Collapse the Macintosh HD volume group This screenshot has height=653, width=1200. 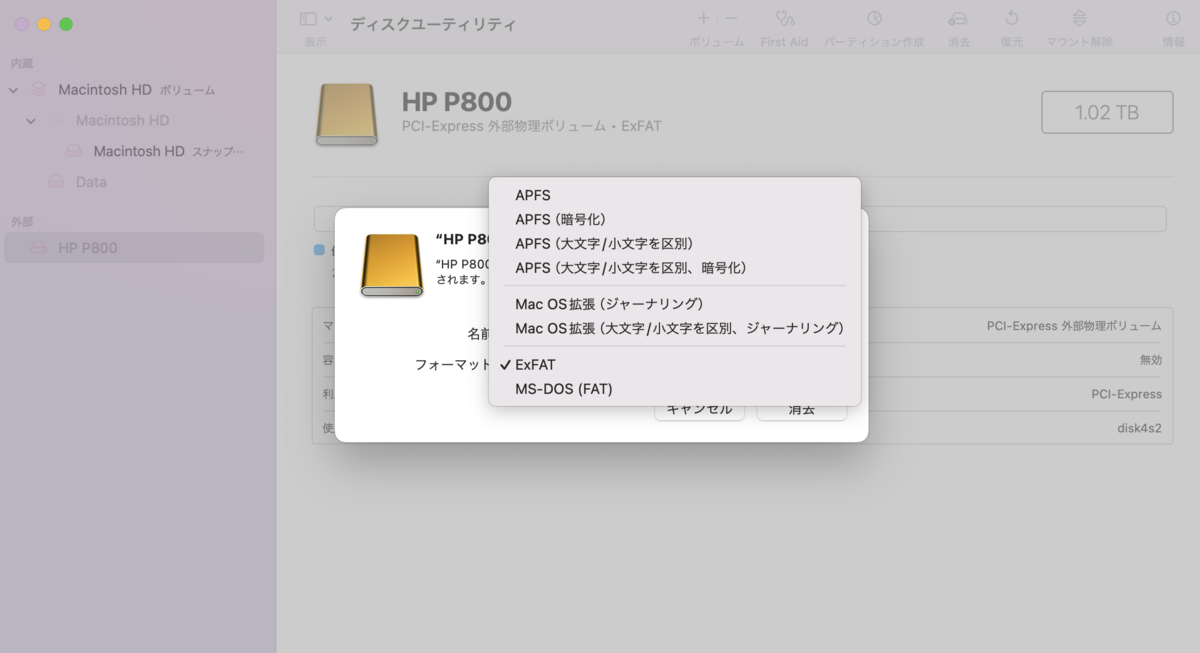(13, 90)
